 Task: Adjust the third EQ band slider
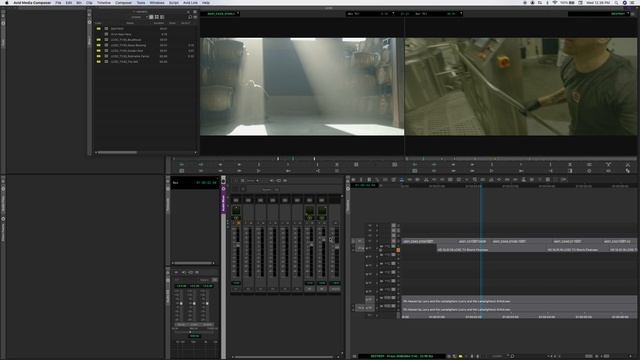click(x=207, y=303)
